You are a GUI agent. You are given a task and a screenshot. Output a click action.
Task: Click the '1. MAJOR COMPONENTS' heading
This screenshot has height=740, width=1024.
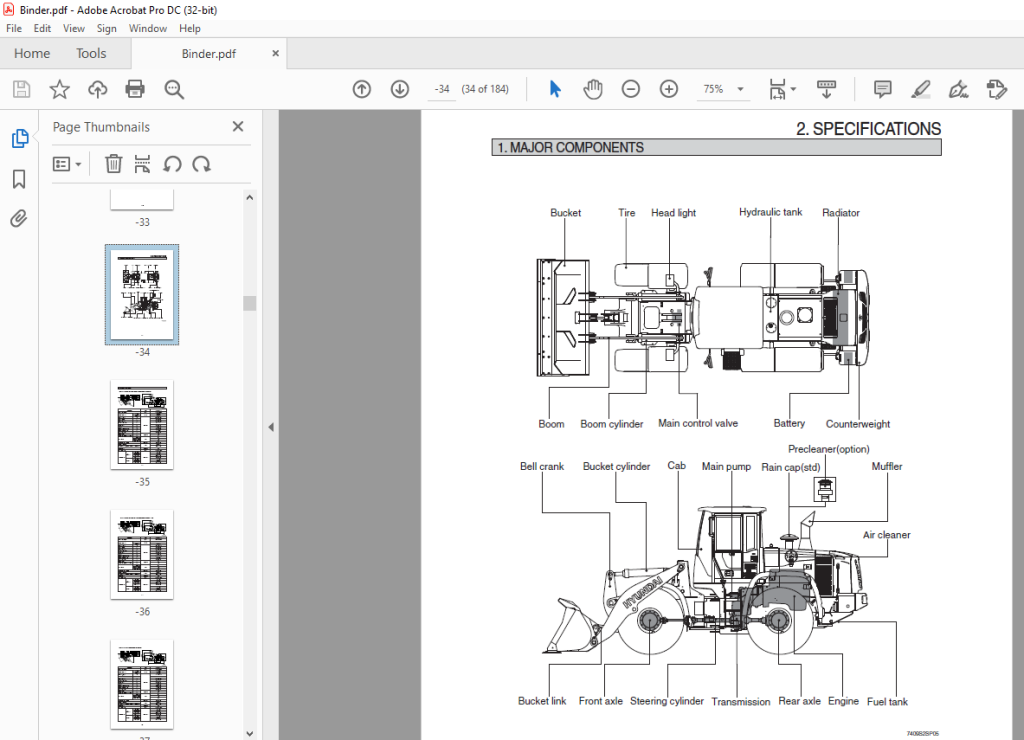[x=570, y=148]
